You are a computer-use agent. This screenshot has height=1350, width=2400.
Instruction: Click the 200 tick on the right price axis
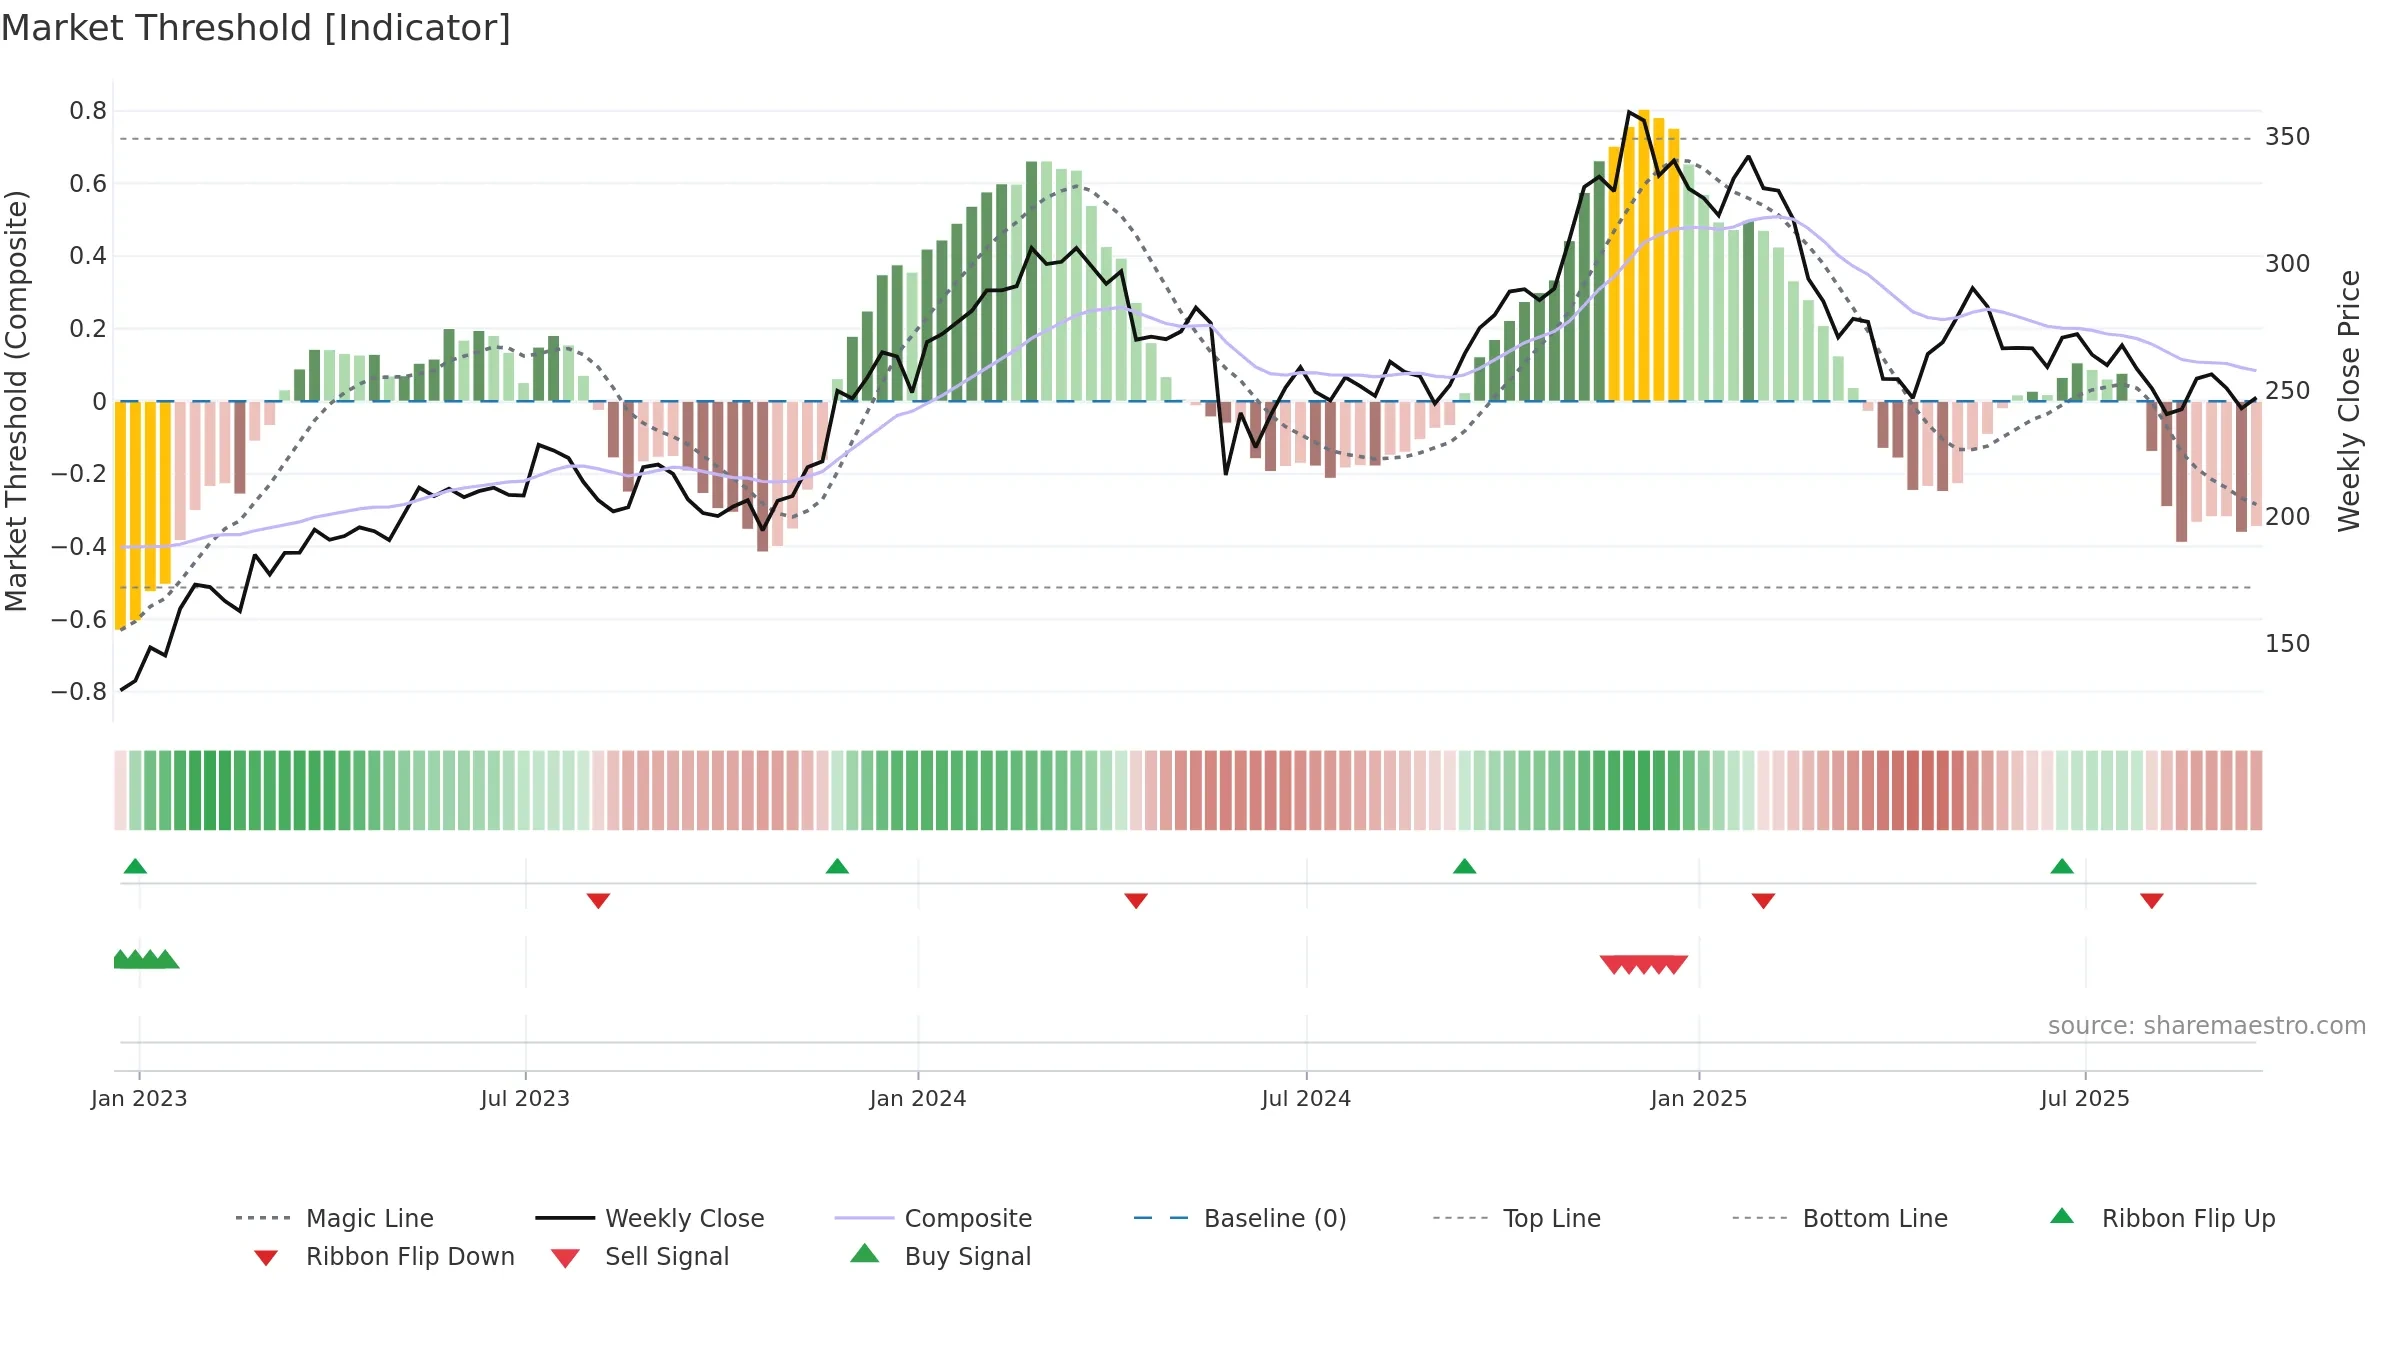2288,517
